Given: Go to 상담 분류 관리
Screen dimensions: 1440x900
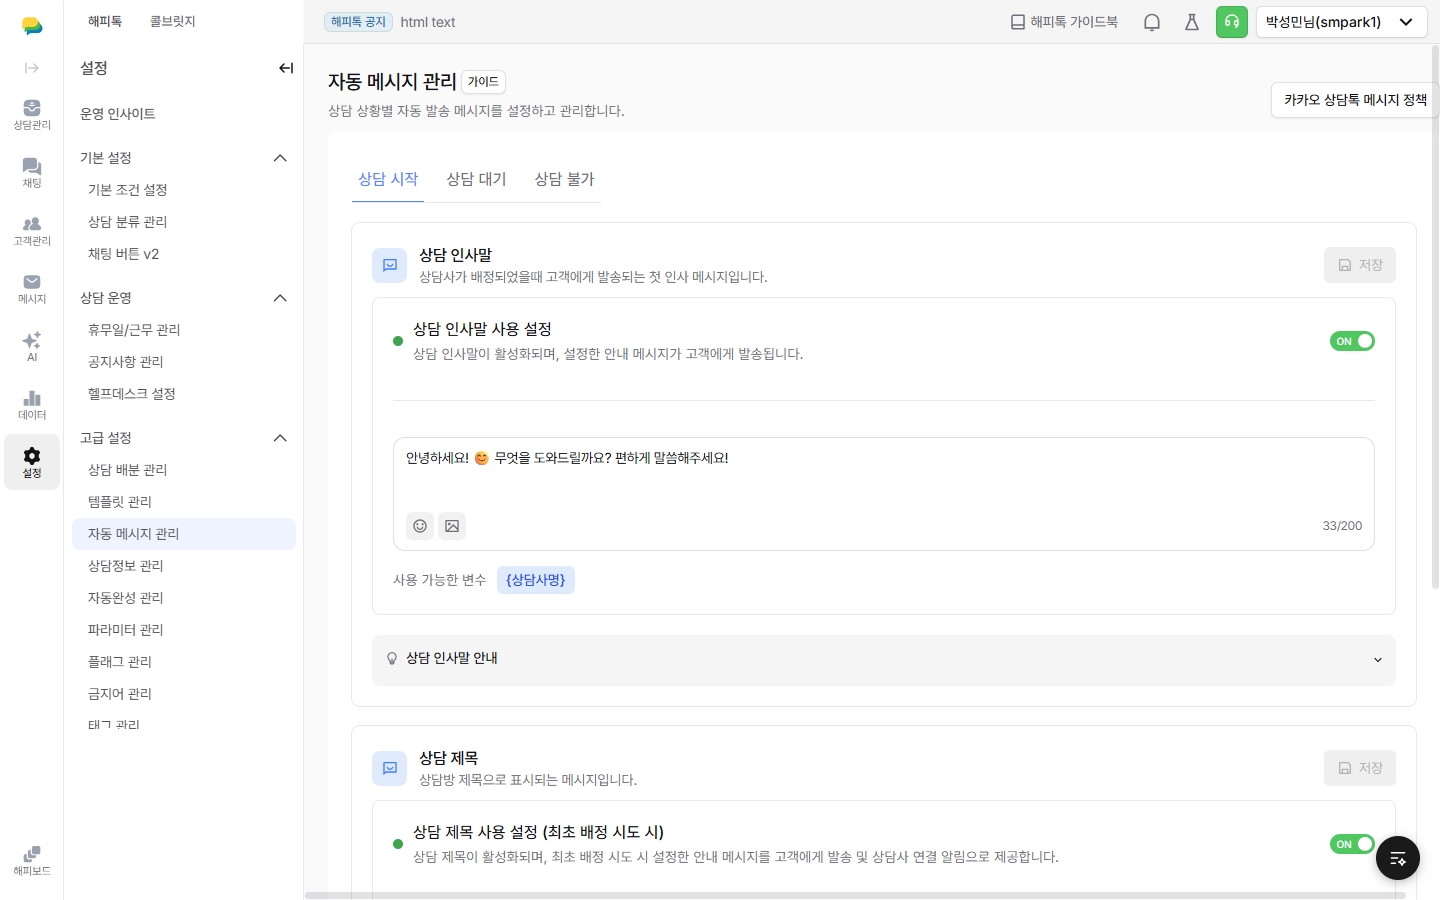Looking at the screenshot, I should click(128, 222).
